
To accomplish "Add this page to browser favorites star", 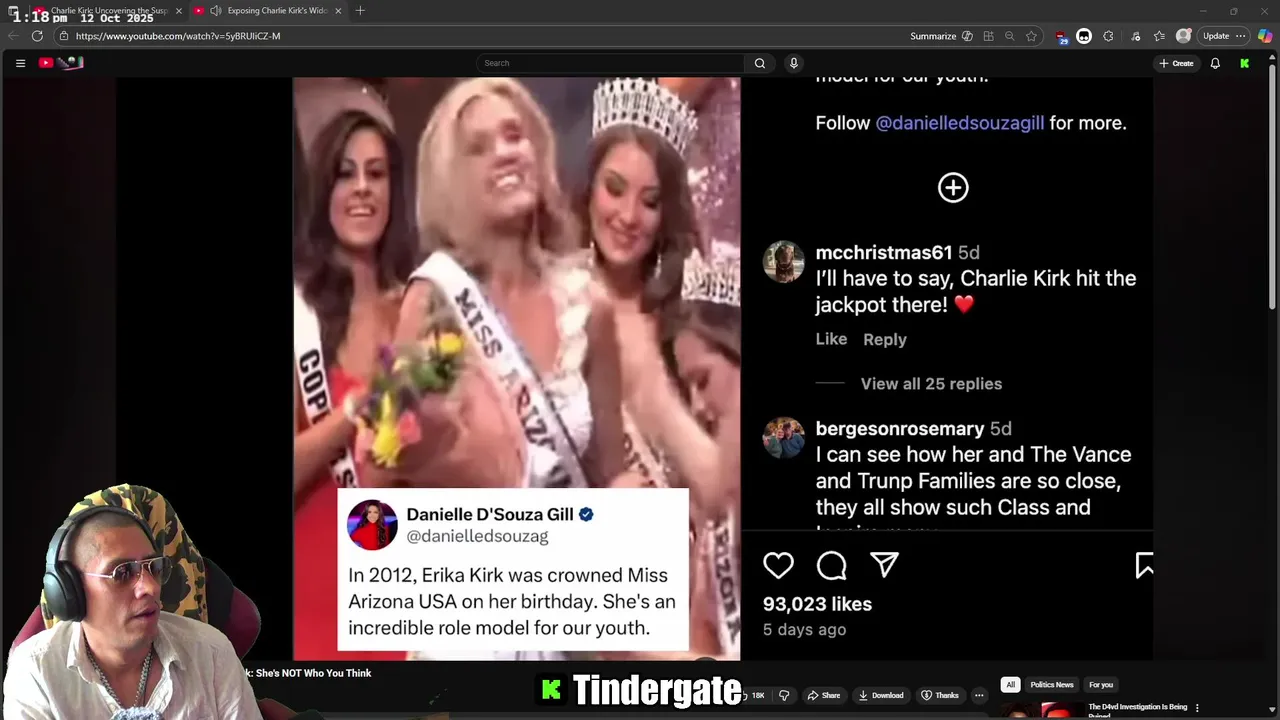I will tap(1031, 36).
